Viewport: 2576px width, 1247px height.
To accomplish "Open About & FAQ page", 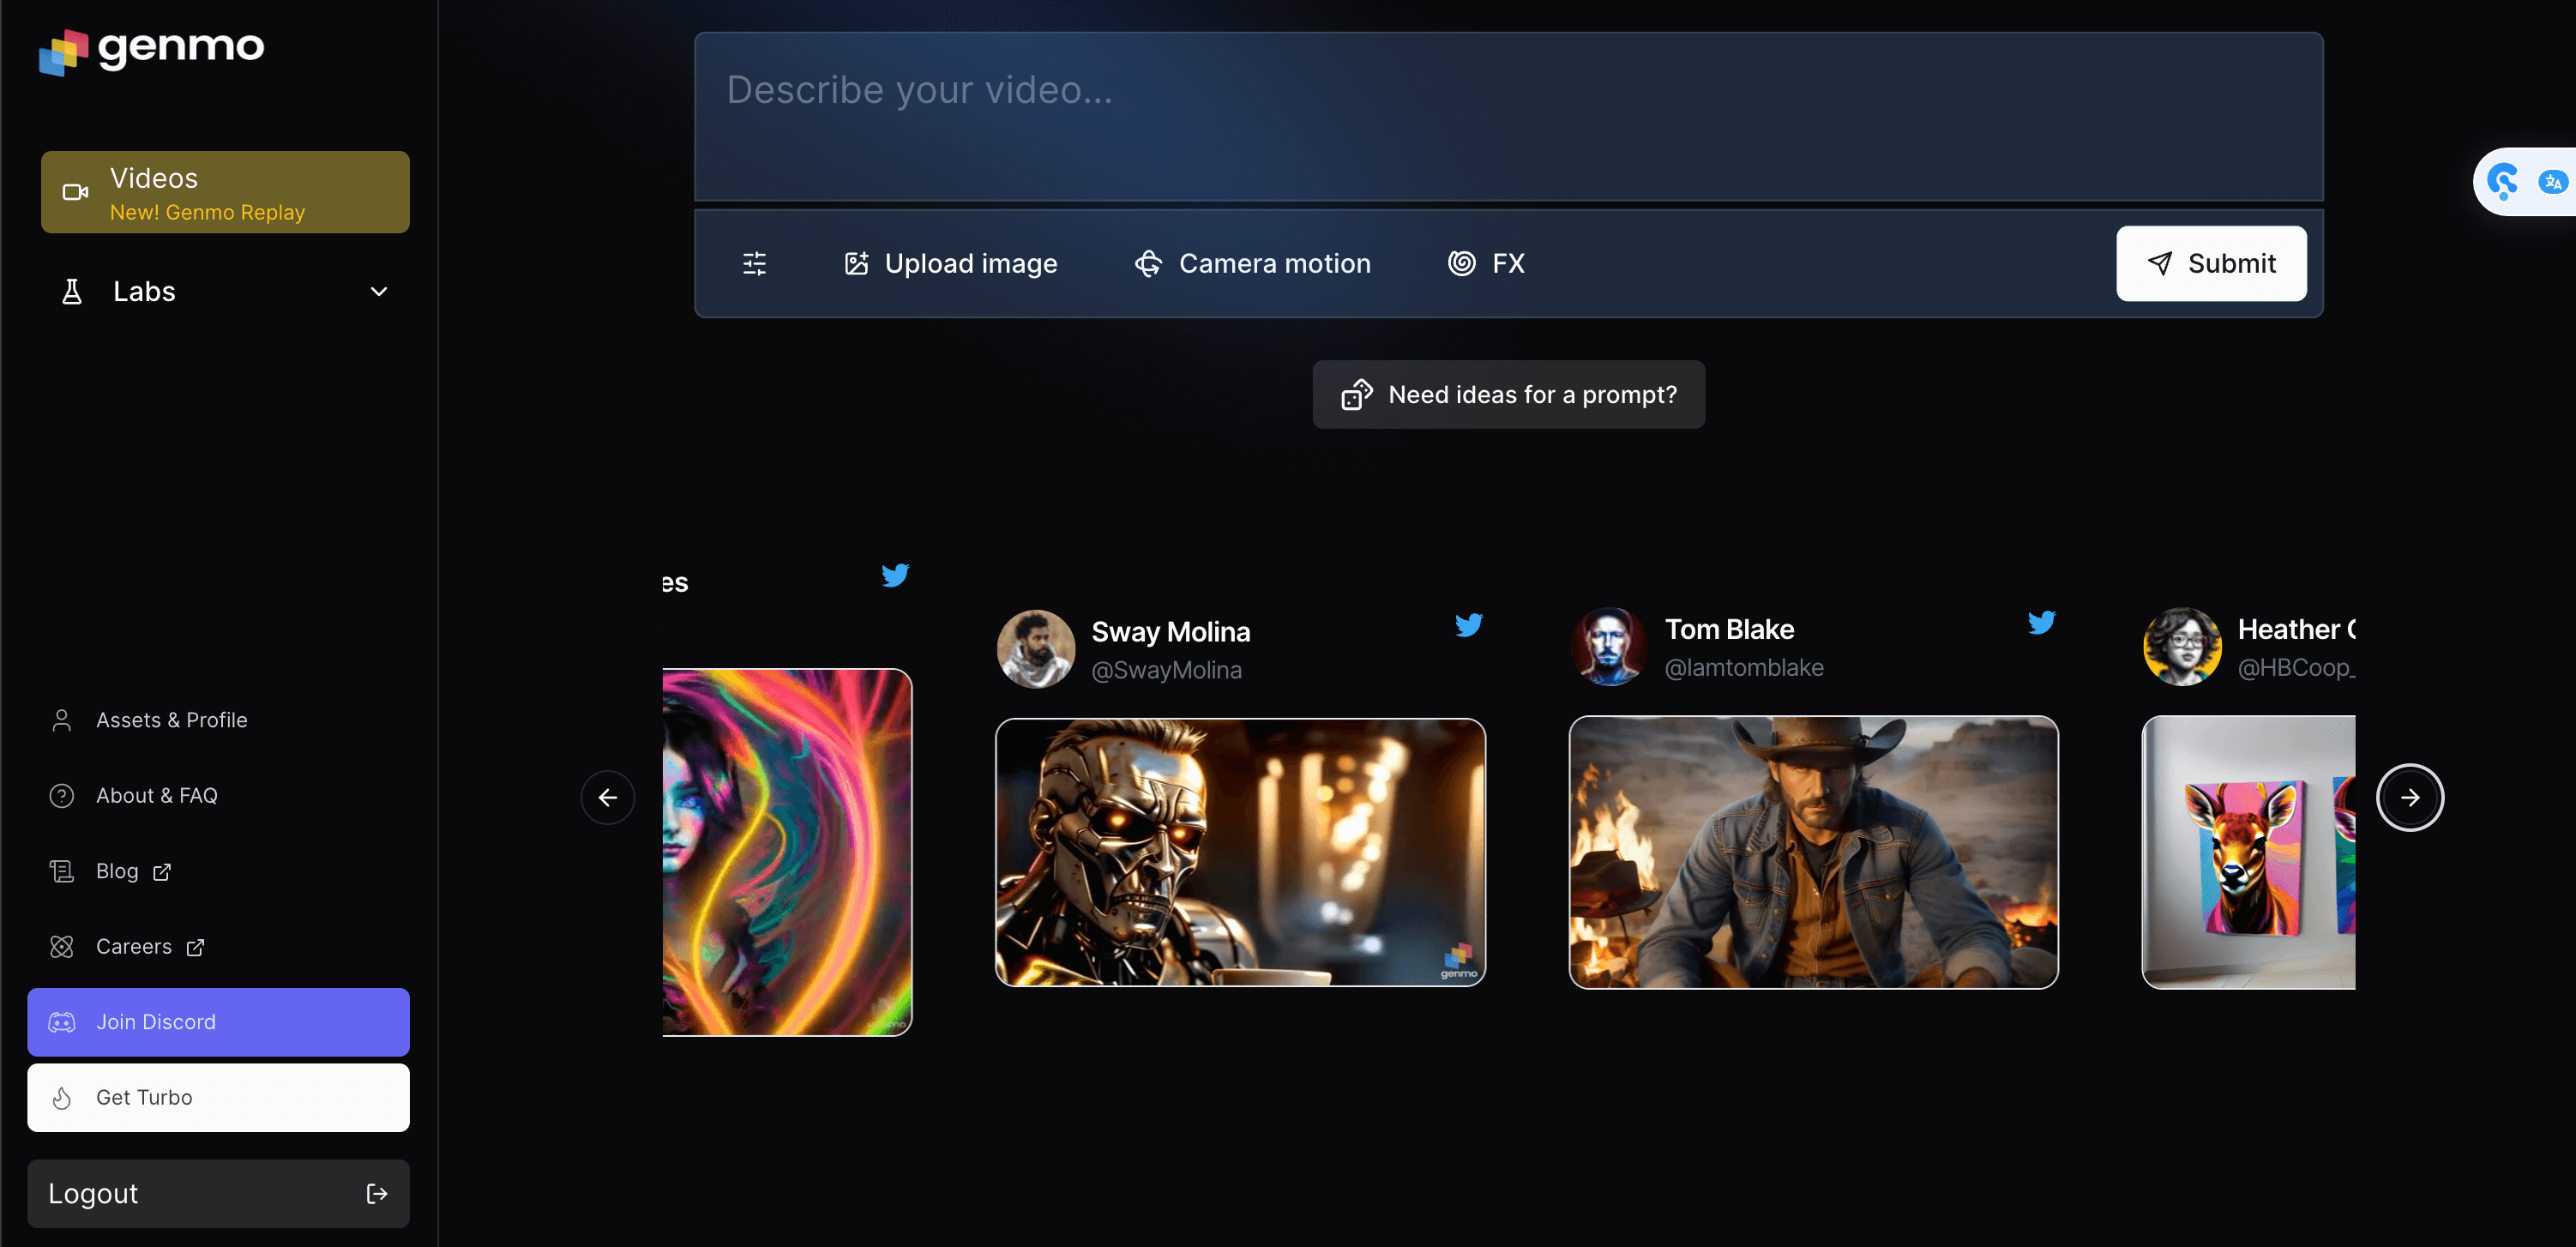I will click(x=156, y=795).
